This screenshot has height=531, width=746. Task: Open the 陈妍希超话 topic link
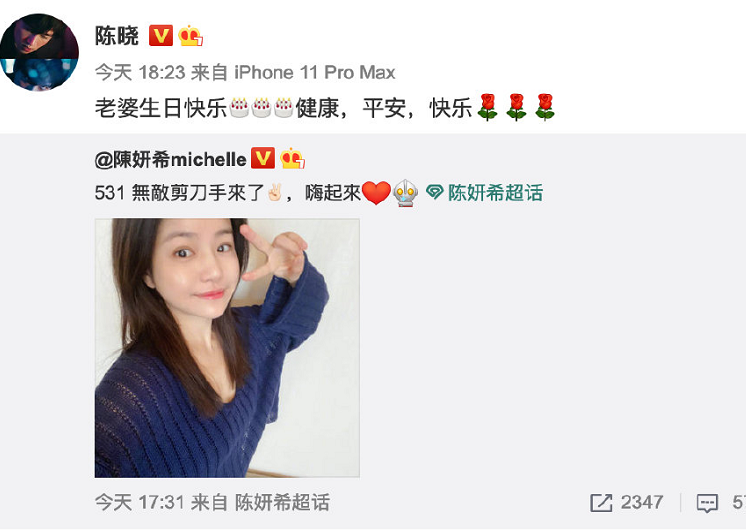point(495,193)
